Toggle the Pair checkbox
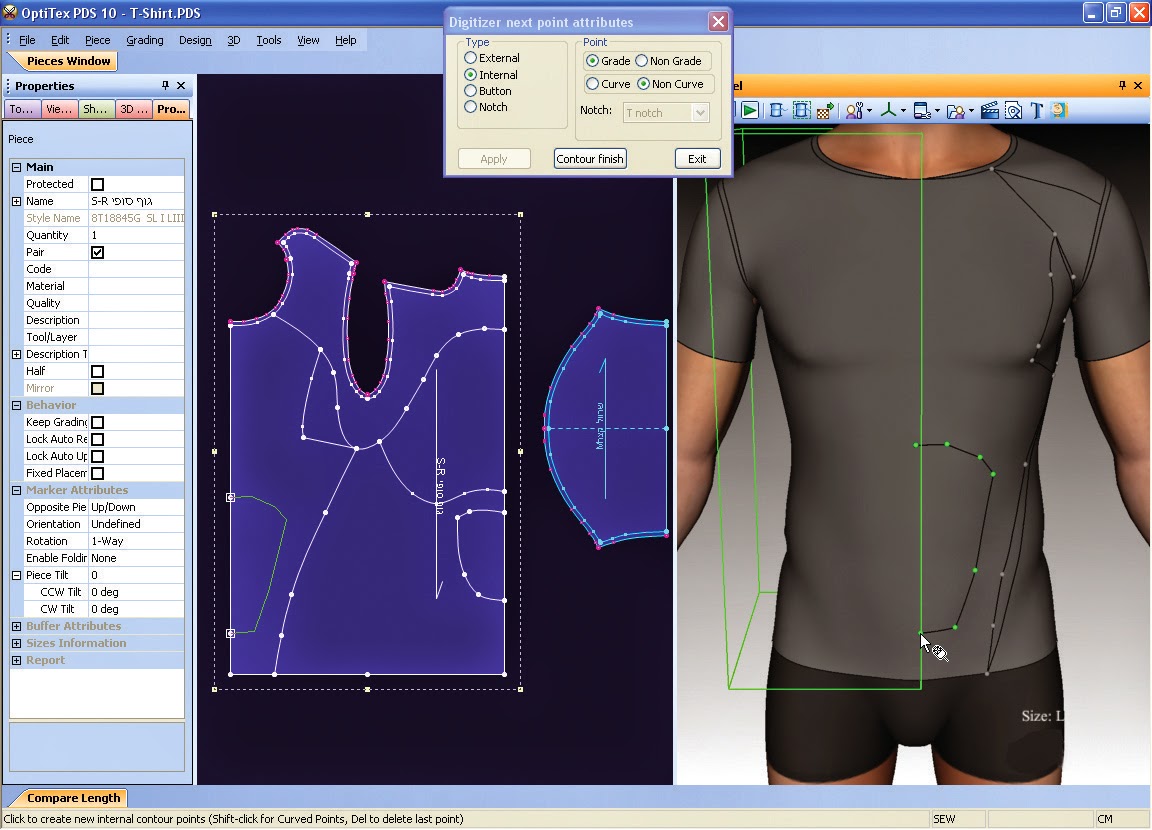 [97, 252]
